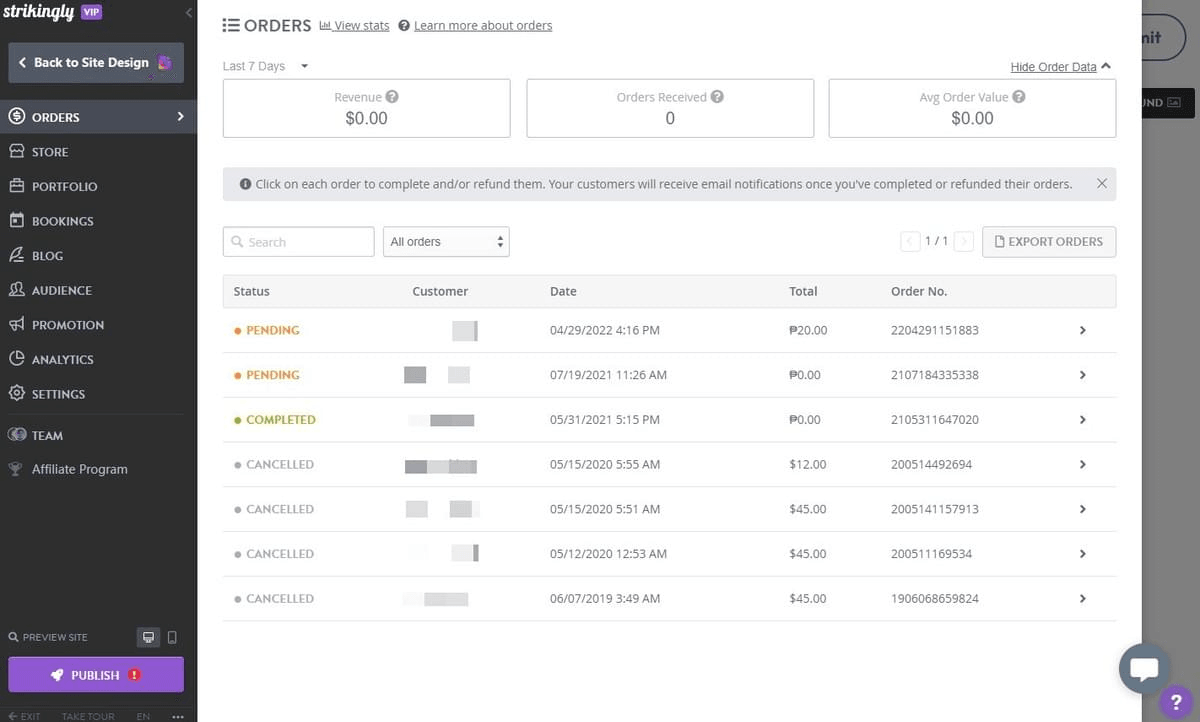The height and width of the screenshot is (722, 1200).
Task: Expand order 2204291151883 details
Action: [x=1082, y=330]
